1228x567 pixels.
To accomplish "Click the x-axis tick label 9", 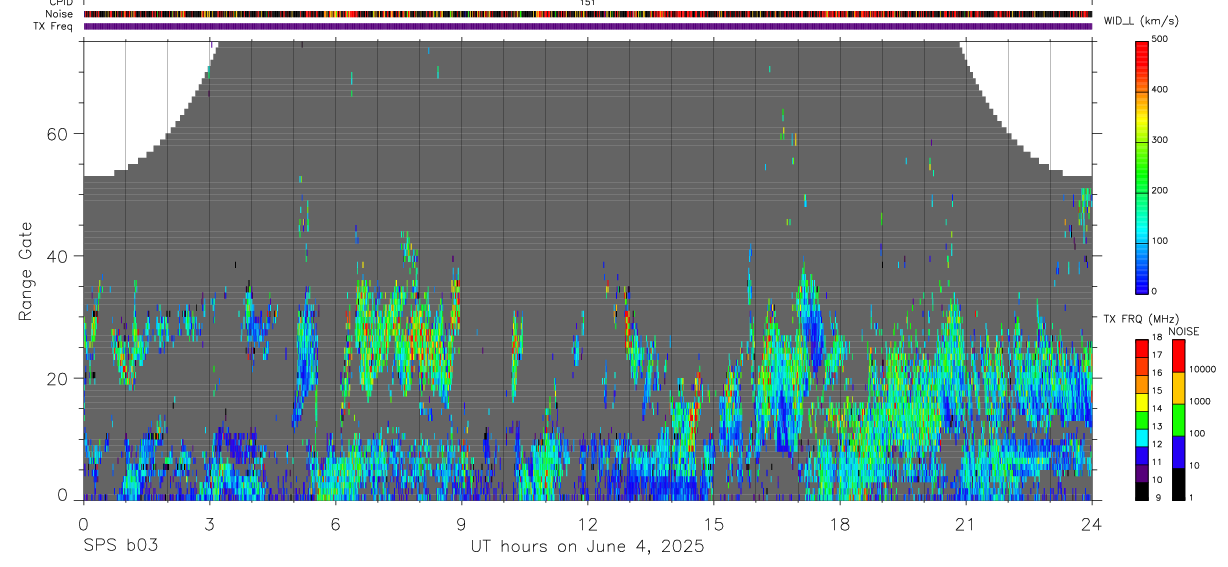I will pyautogui.click(x=461, y=524).
